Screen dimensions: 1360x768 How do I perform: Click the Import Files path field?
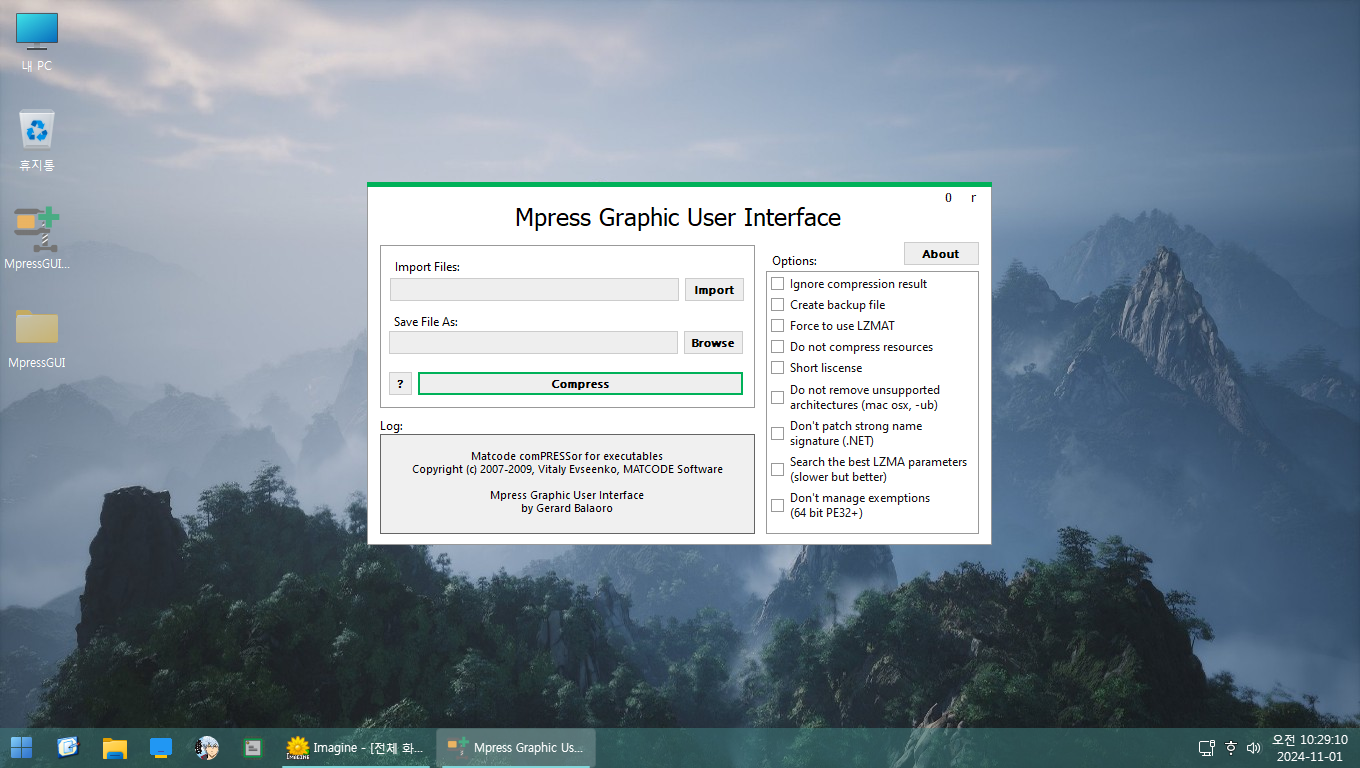(534, 290)
